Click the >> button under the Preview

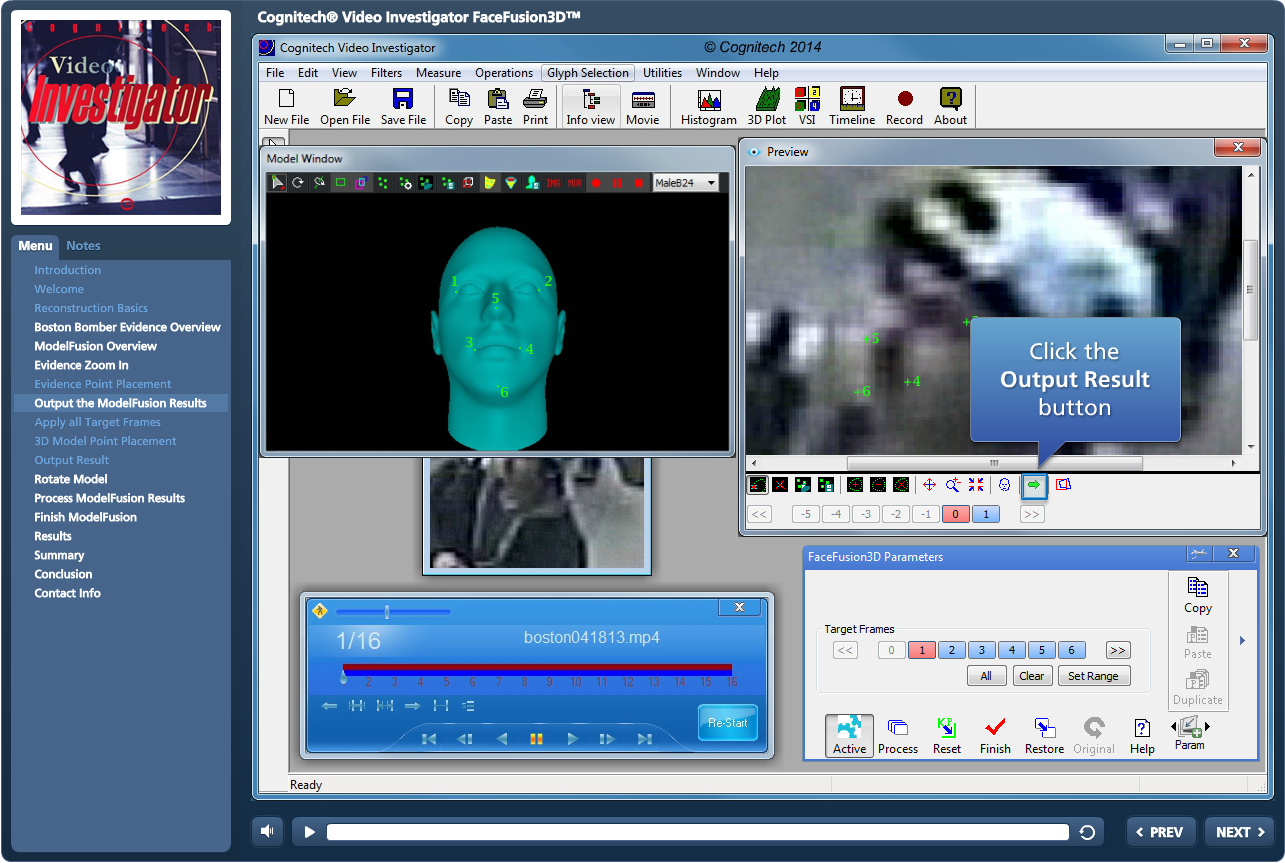click(1032, 514)
